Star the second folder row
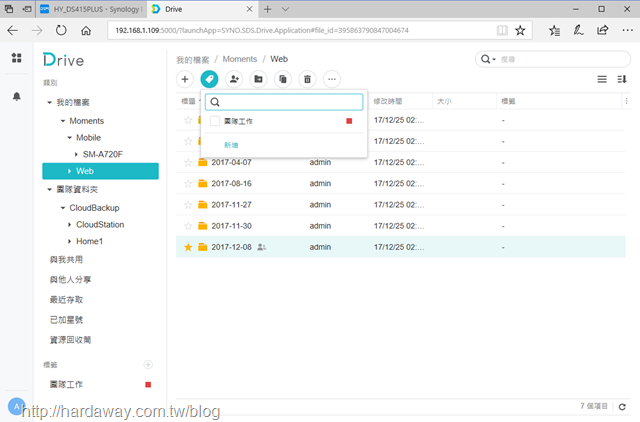Image resolution: width=640 pixels, height=422 pixels. 188,141
